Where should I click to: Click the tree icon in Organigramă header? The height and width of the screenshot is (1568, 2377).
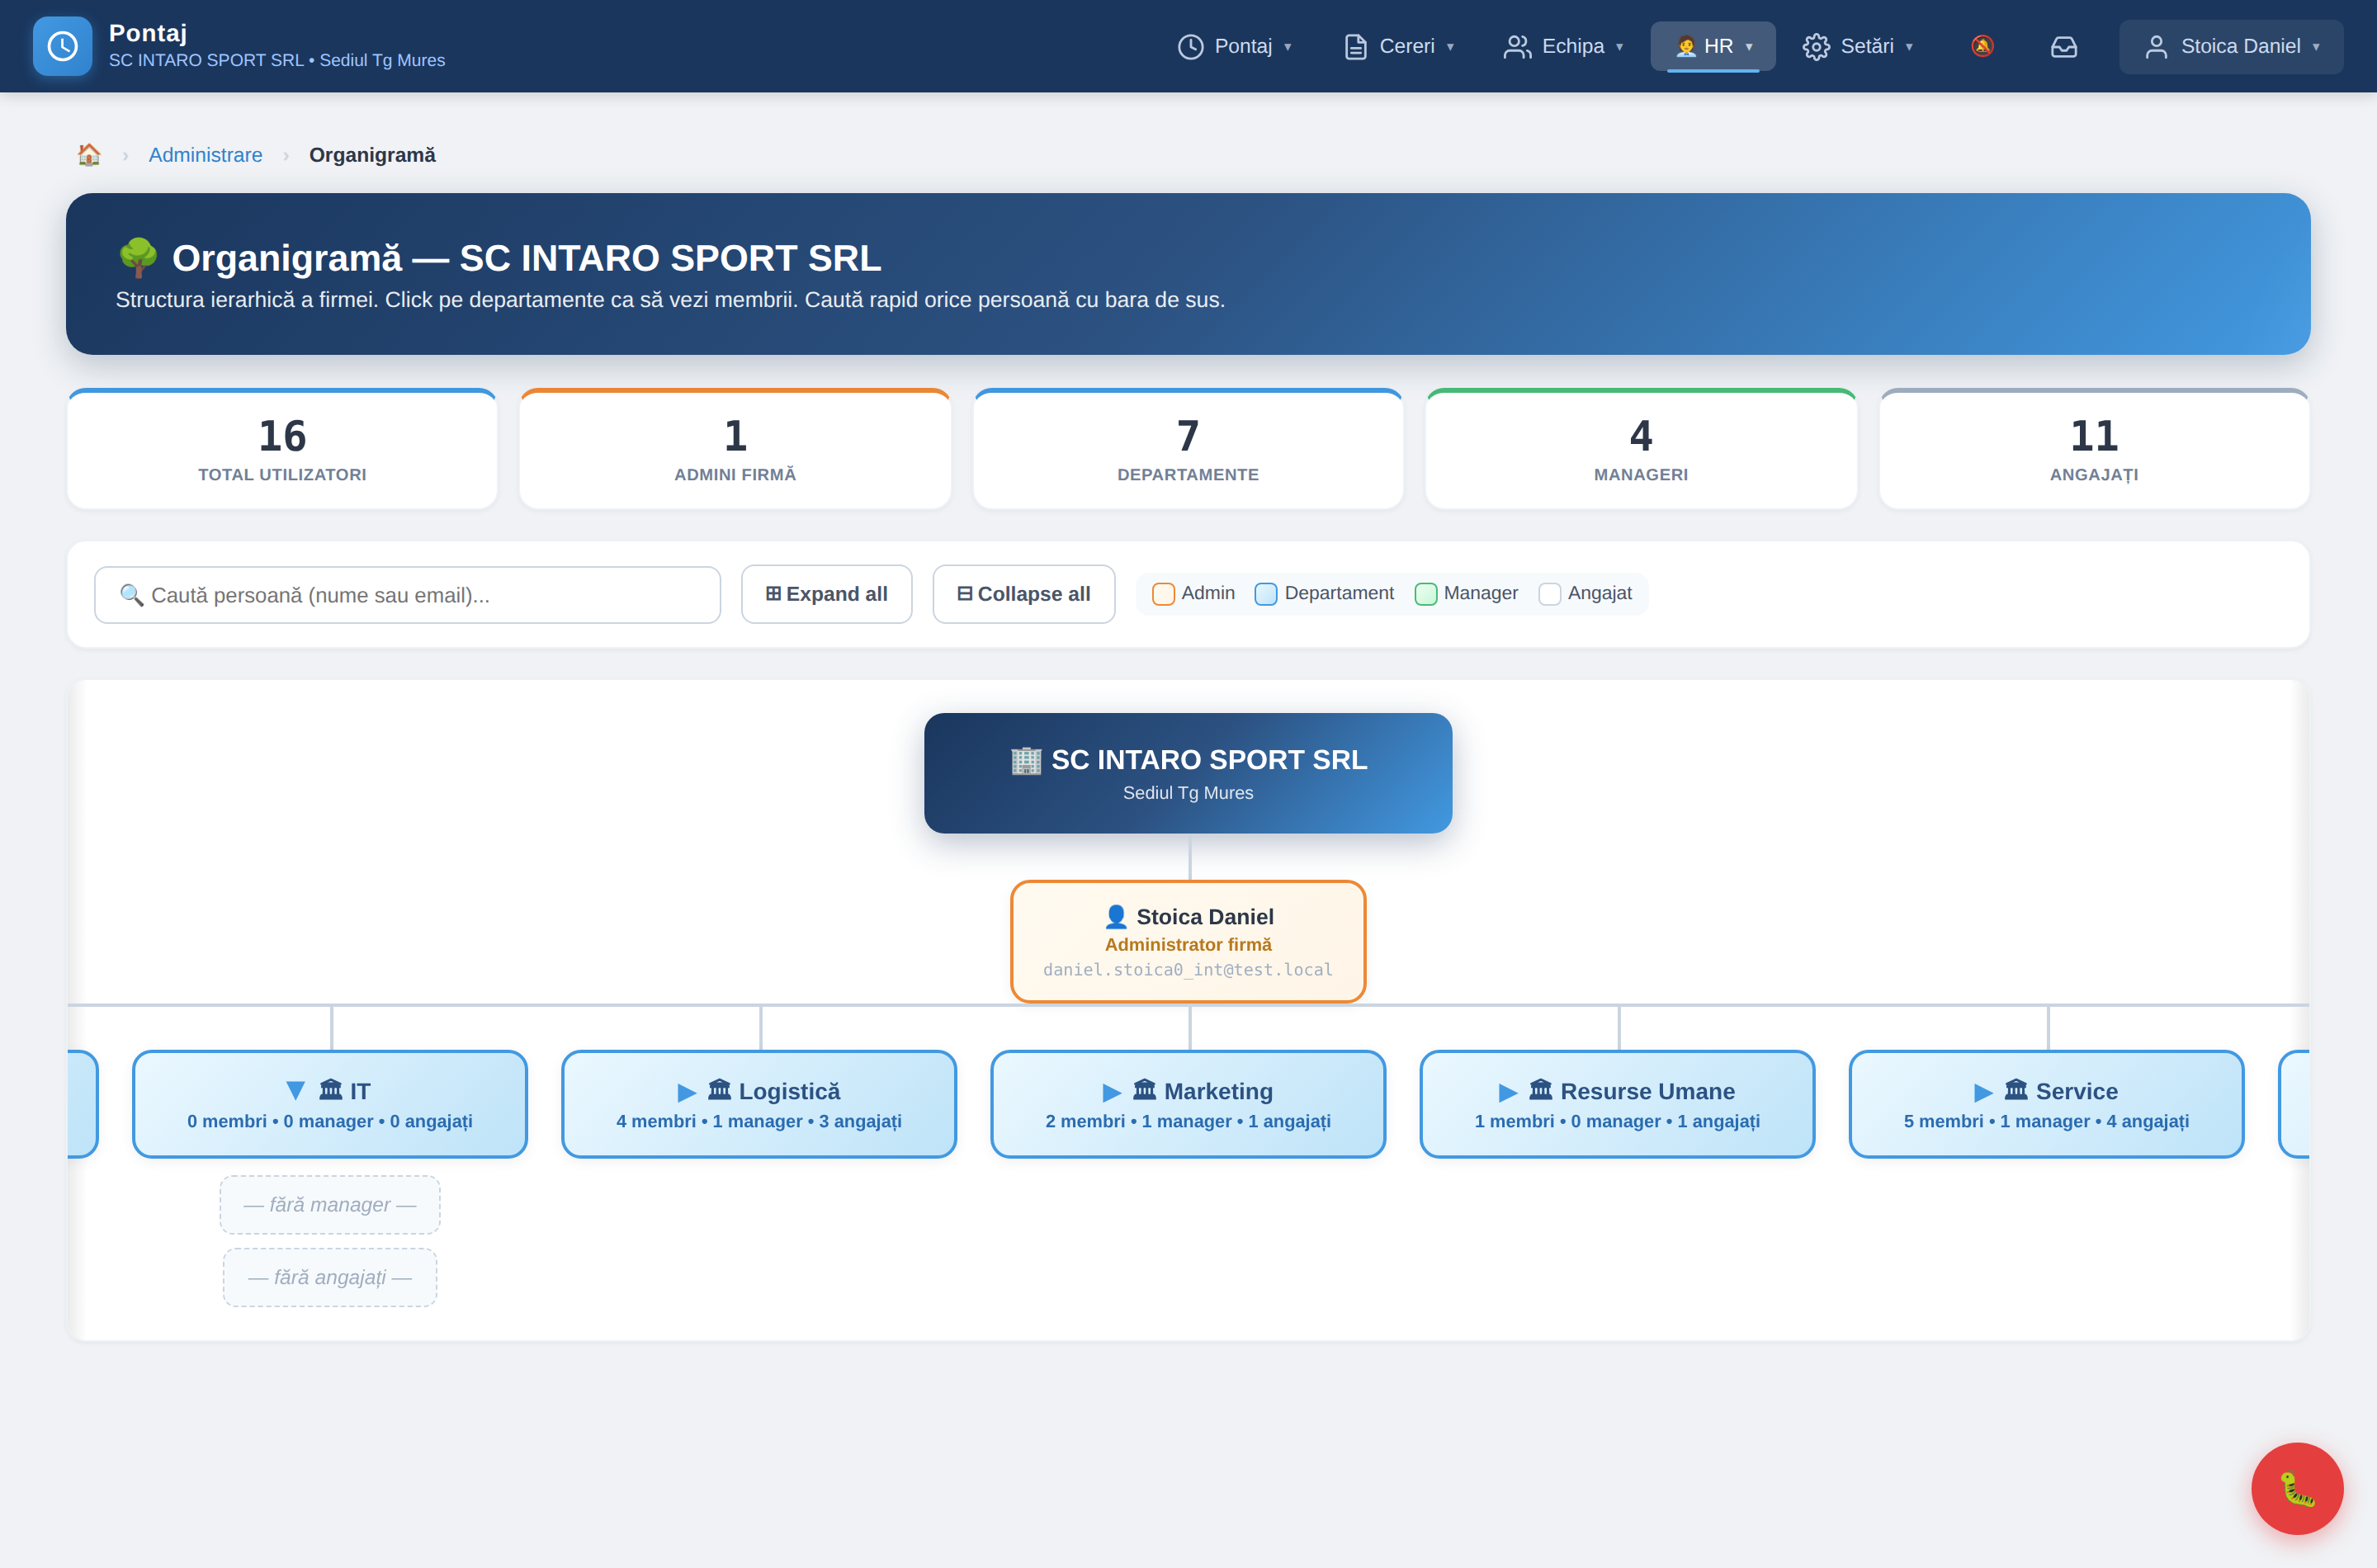coord(138,257)
